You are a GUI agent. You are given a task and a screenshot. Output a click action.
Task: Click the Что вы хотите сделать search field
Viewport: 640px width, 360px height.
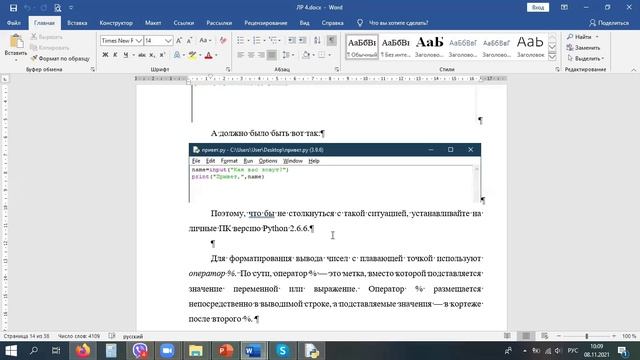click(x=398, y=23)
